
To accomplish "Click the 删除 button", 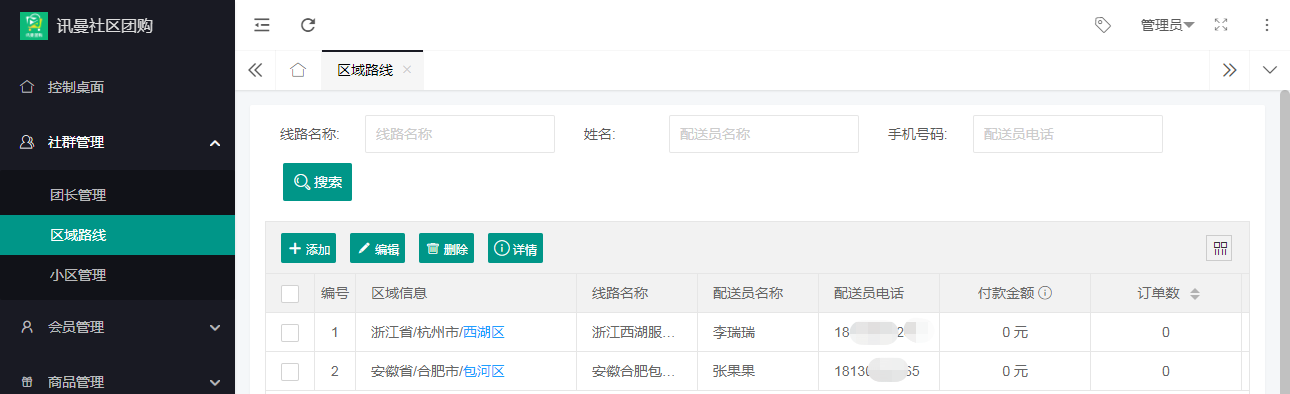I will pos(447,249).
